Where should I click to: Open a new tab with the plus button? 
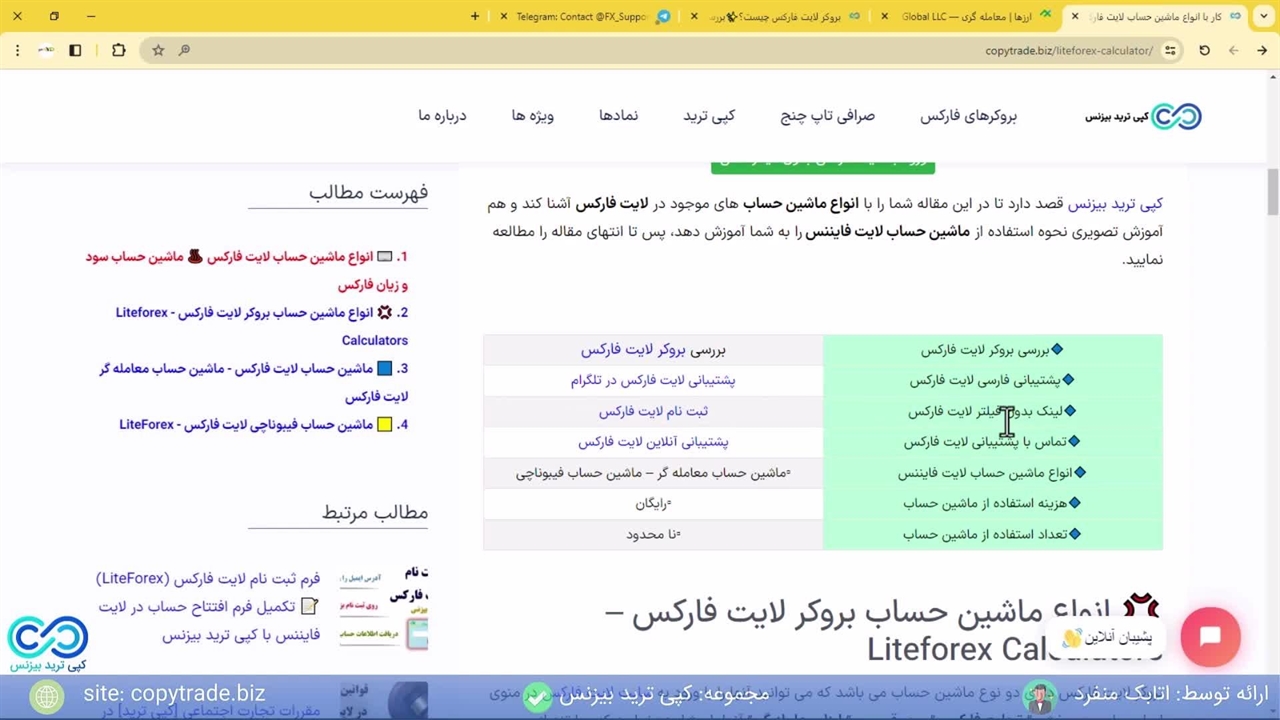click(475, 16)
